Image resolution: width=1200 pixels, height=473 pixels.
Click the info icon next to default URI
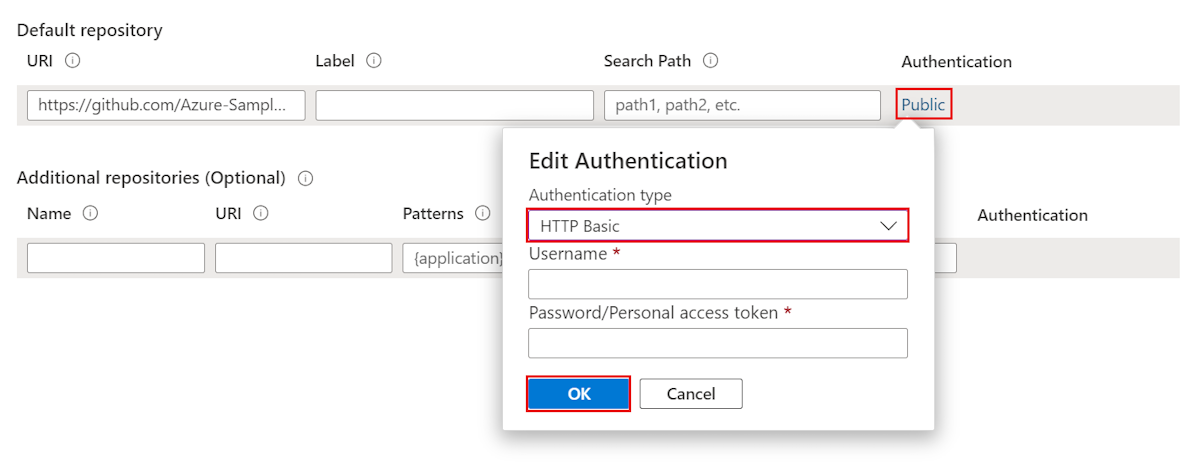point(73,61)
